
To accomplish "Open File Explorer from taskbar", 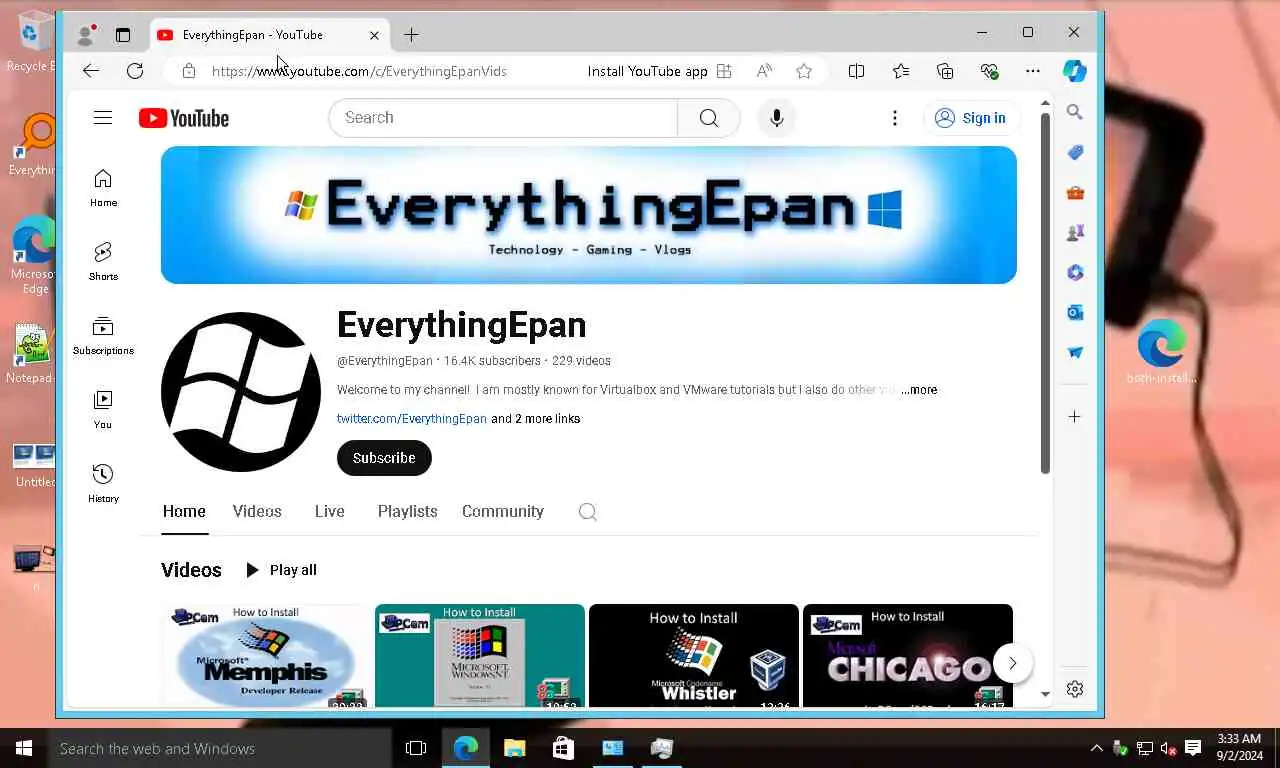I will [x=514, y=748].
